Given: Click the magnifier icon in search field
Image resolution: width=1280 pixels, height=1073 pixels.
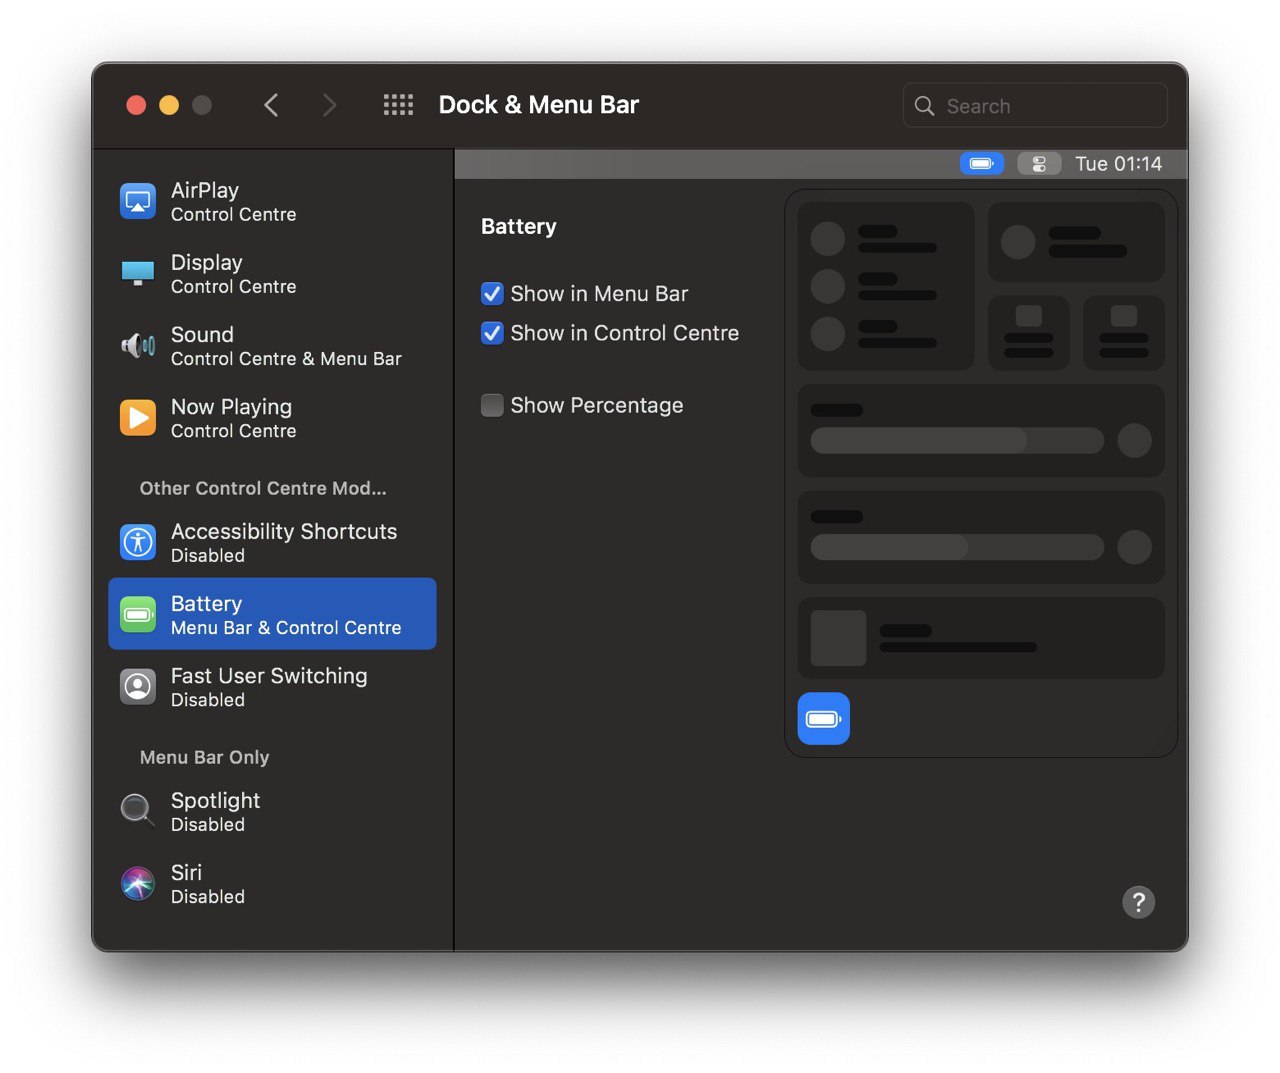Looking at the screenshot, I should click(924, 106).
